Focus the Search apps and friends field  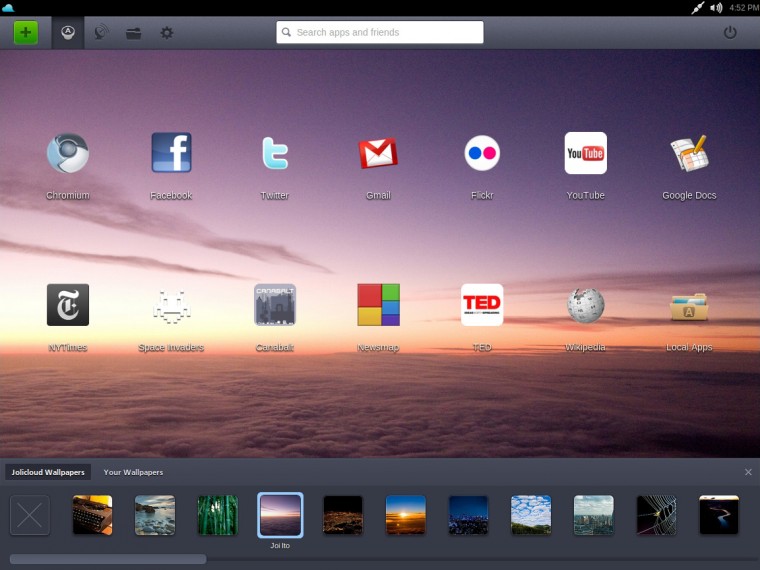point(380,32)
